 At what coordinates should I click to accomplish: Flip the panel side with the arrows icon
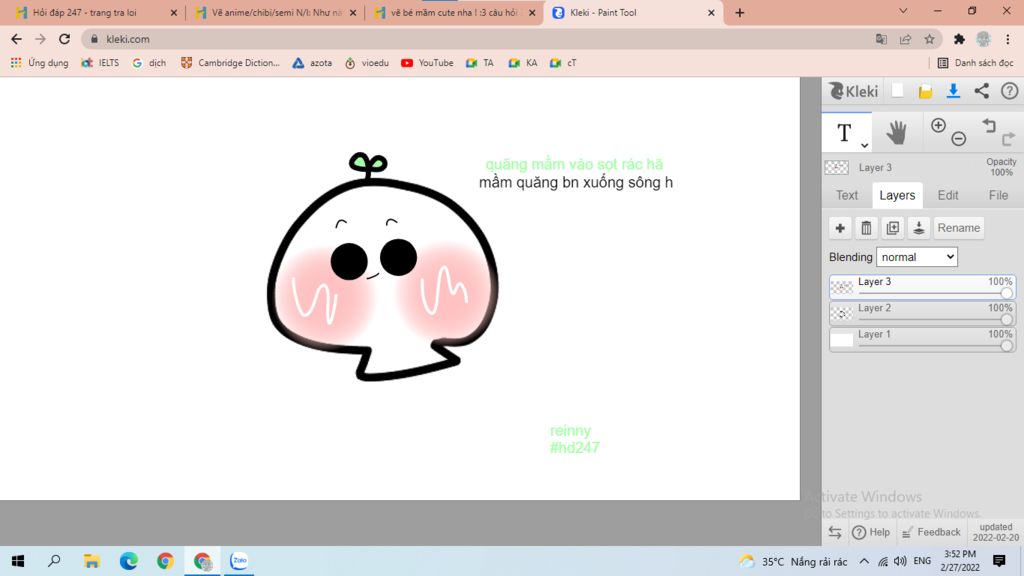[x=835, y=532]
